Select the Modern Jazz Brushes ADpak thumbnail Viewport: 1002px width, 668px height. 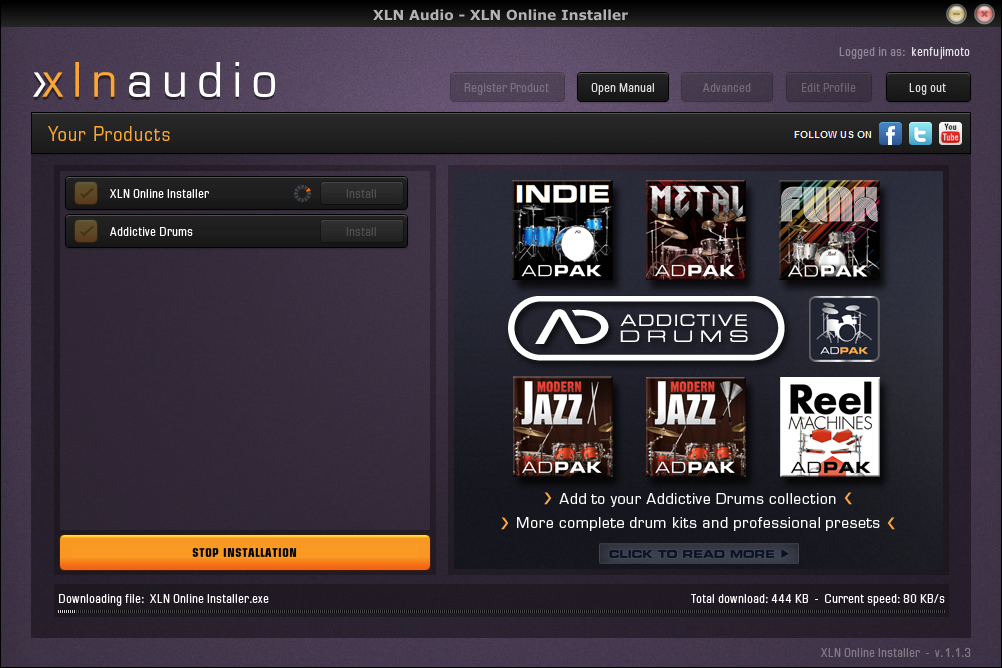coord(696,426)
